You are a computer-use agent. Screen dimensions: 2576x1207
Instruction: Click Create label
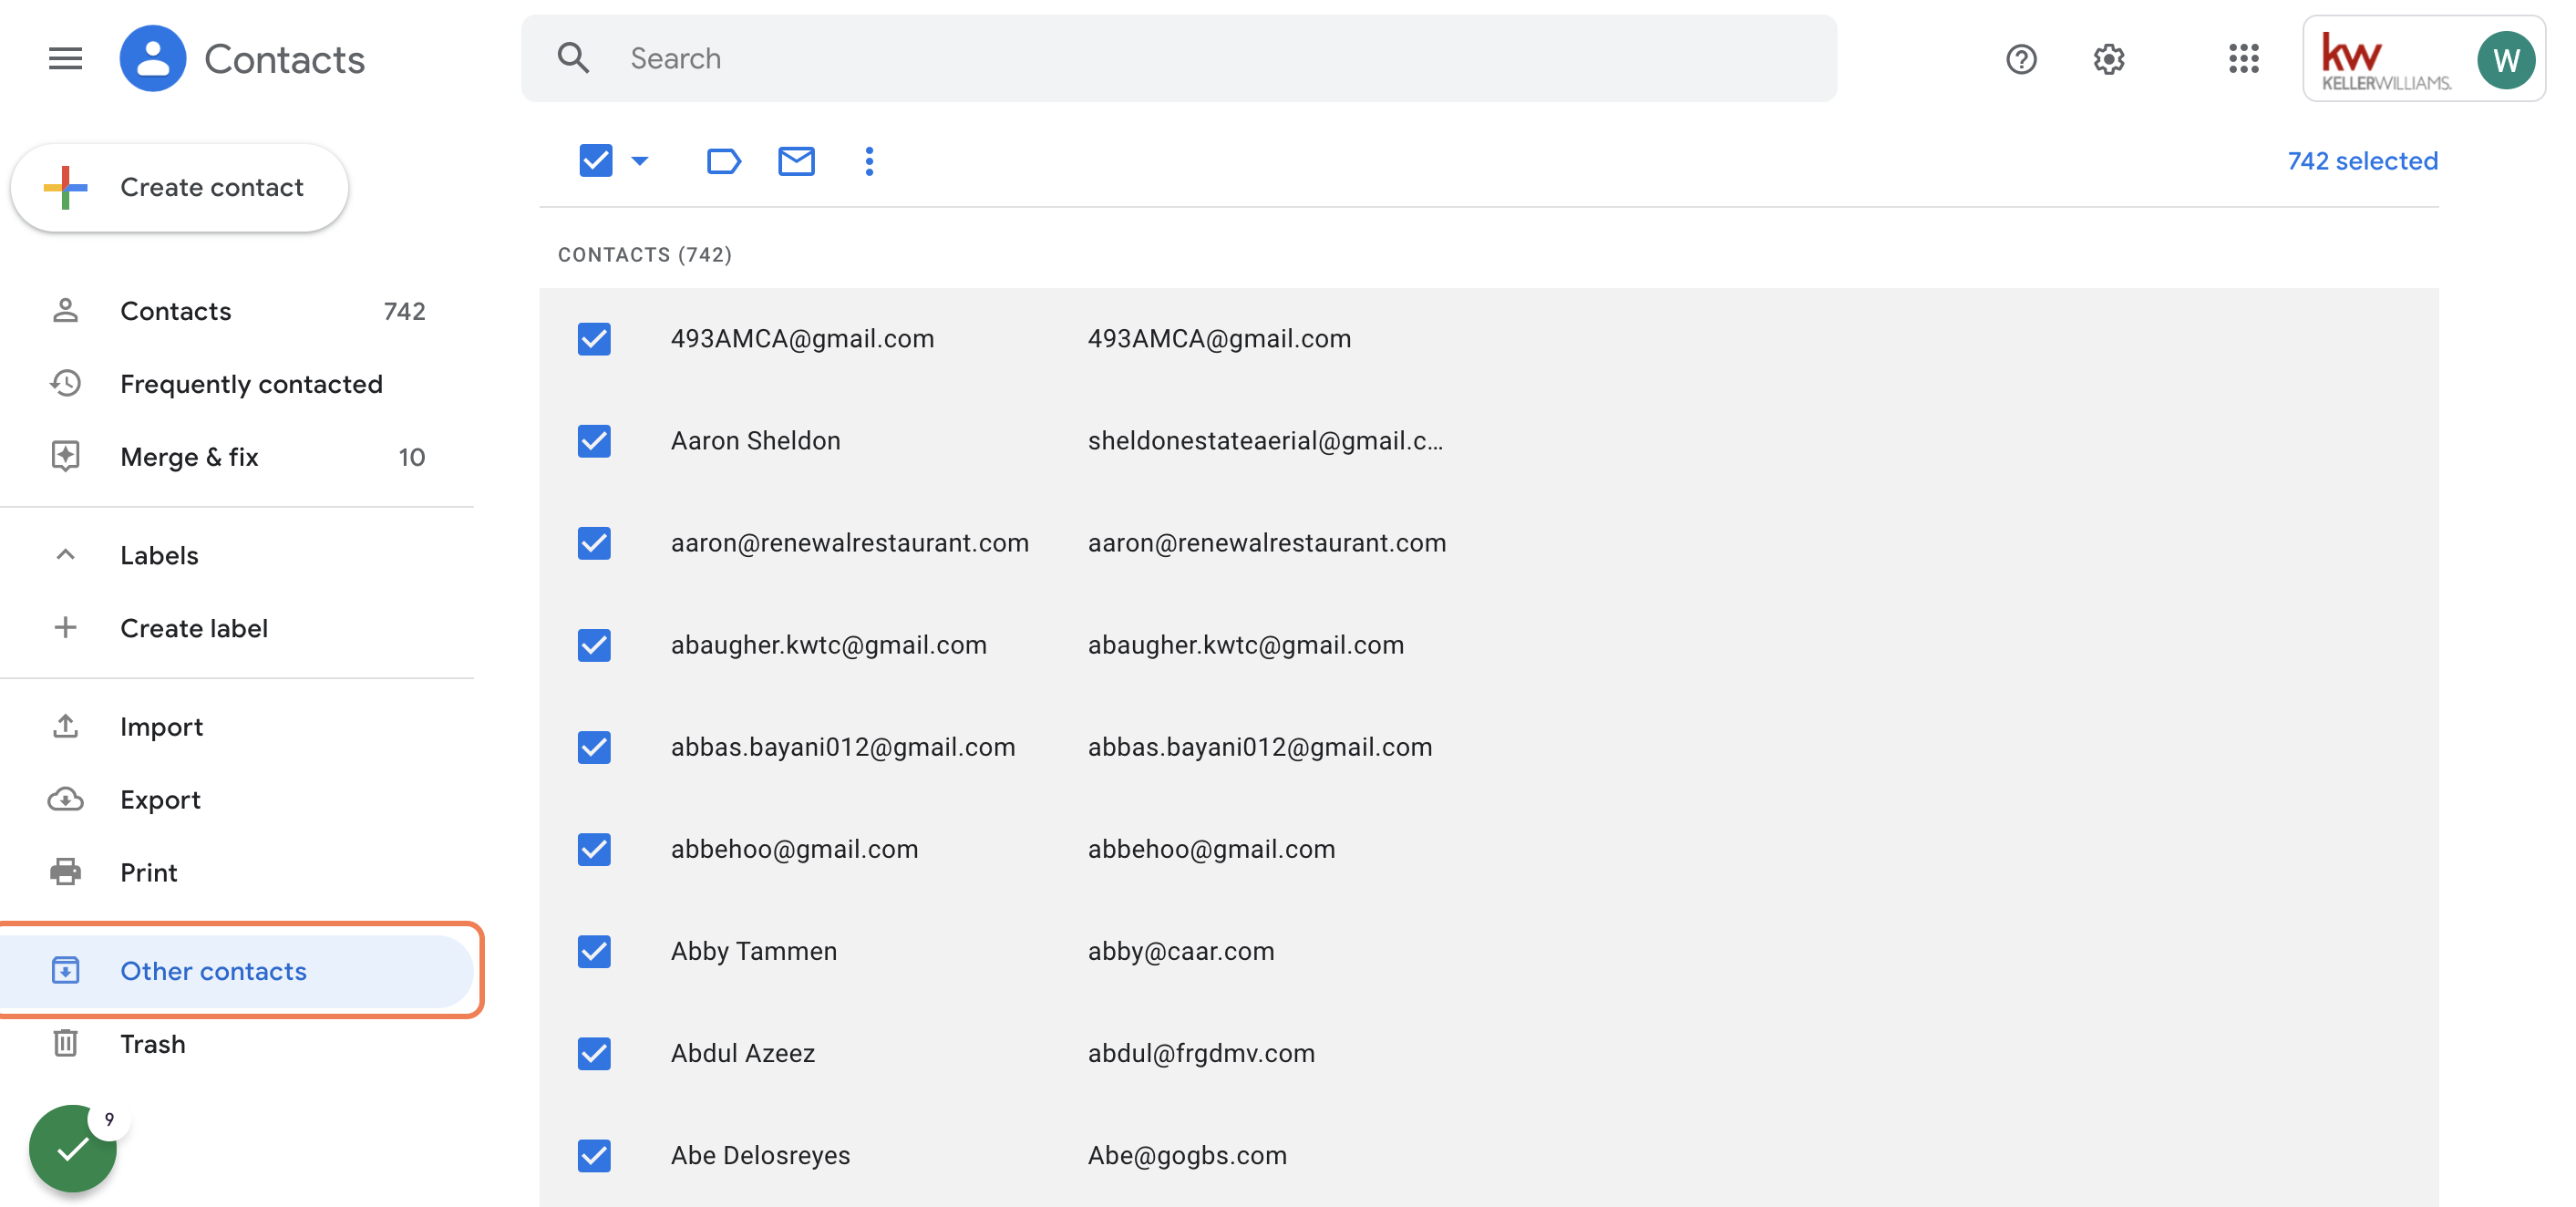click(237, 628)
